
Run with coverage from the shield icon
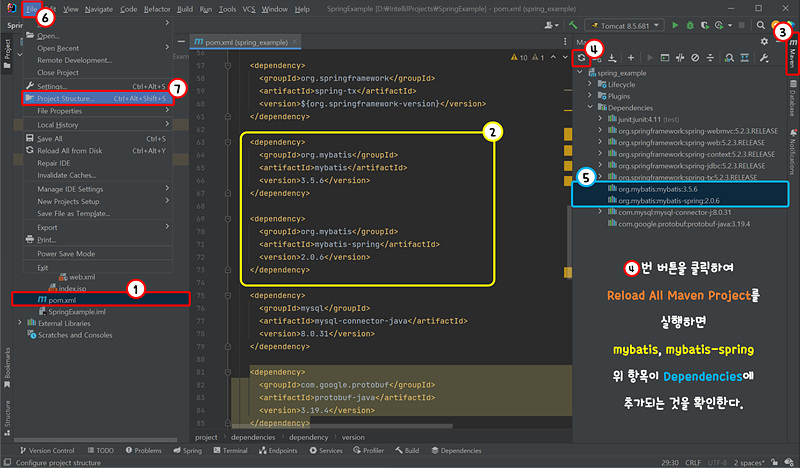pos(705,25)
